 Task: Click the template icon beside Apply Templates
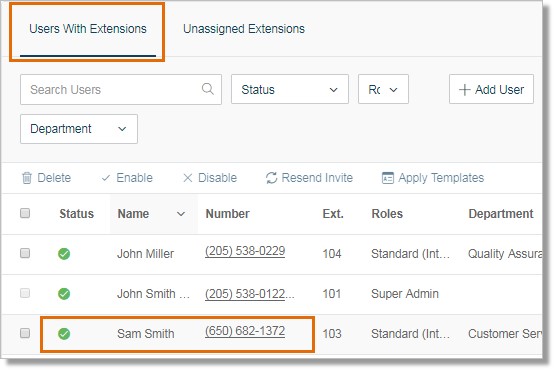click(388, 178)
